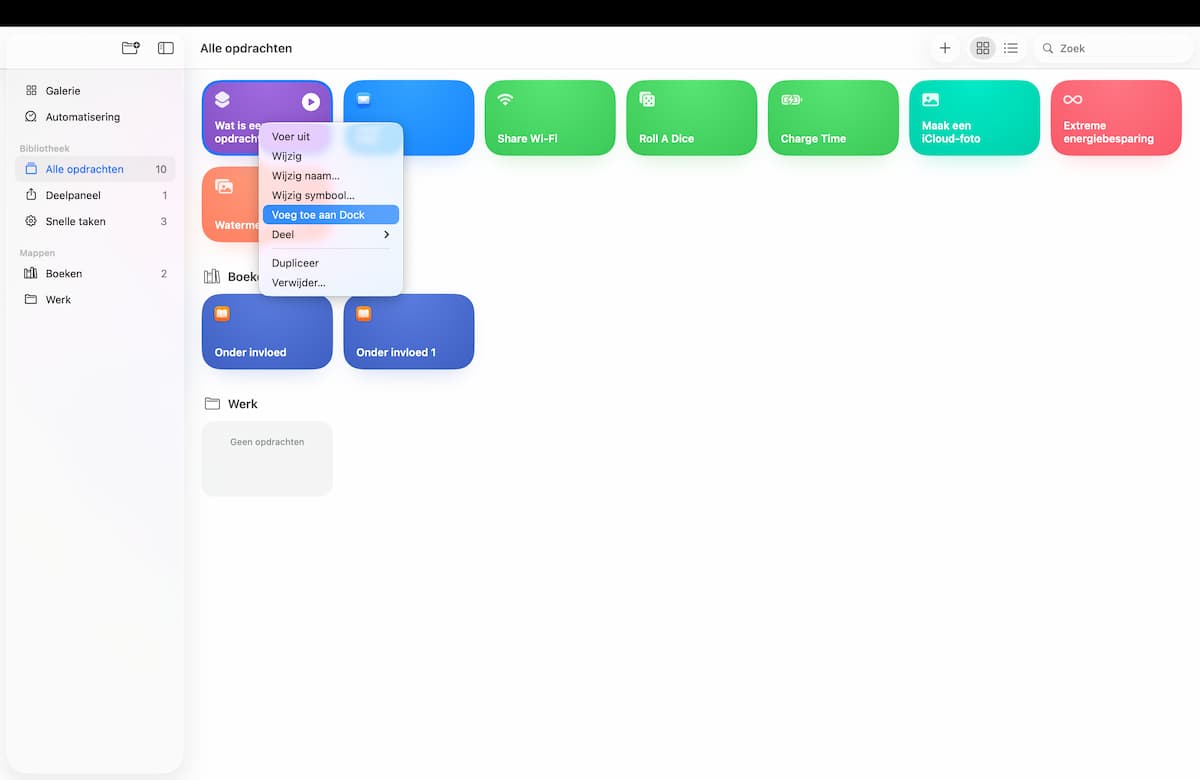1200x780 pixels.
Task: Toggle the sidebar visibility icon
Action: 166,48
